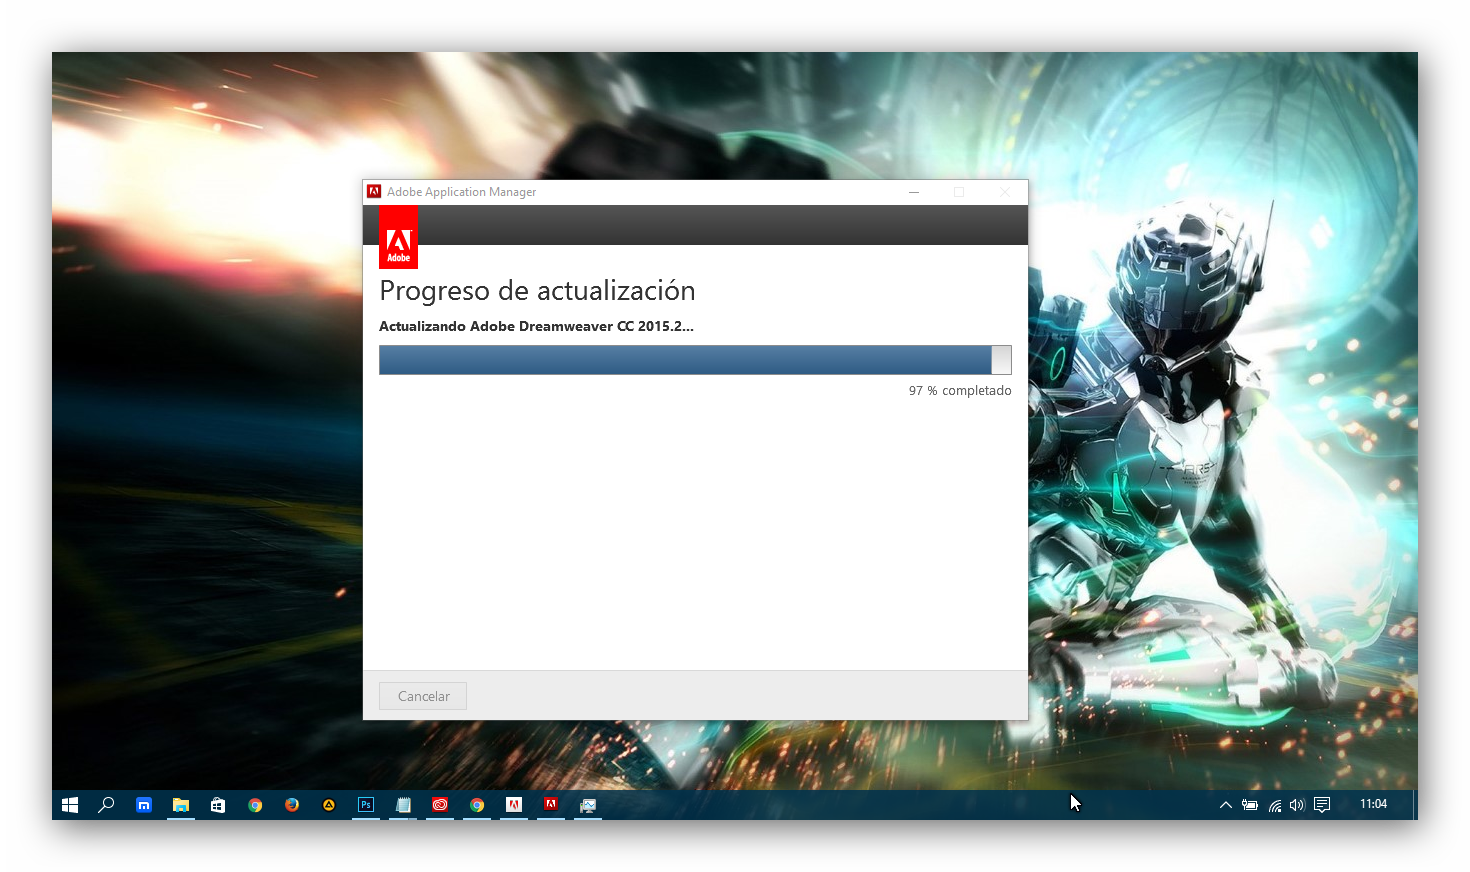This screenshot has width=1470, height=872.
Task: Open the battery status tray icon
Action: (x=1250, y=805)
